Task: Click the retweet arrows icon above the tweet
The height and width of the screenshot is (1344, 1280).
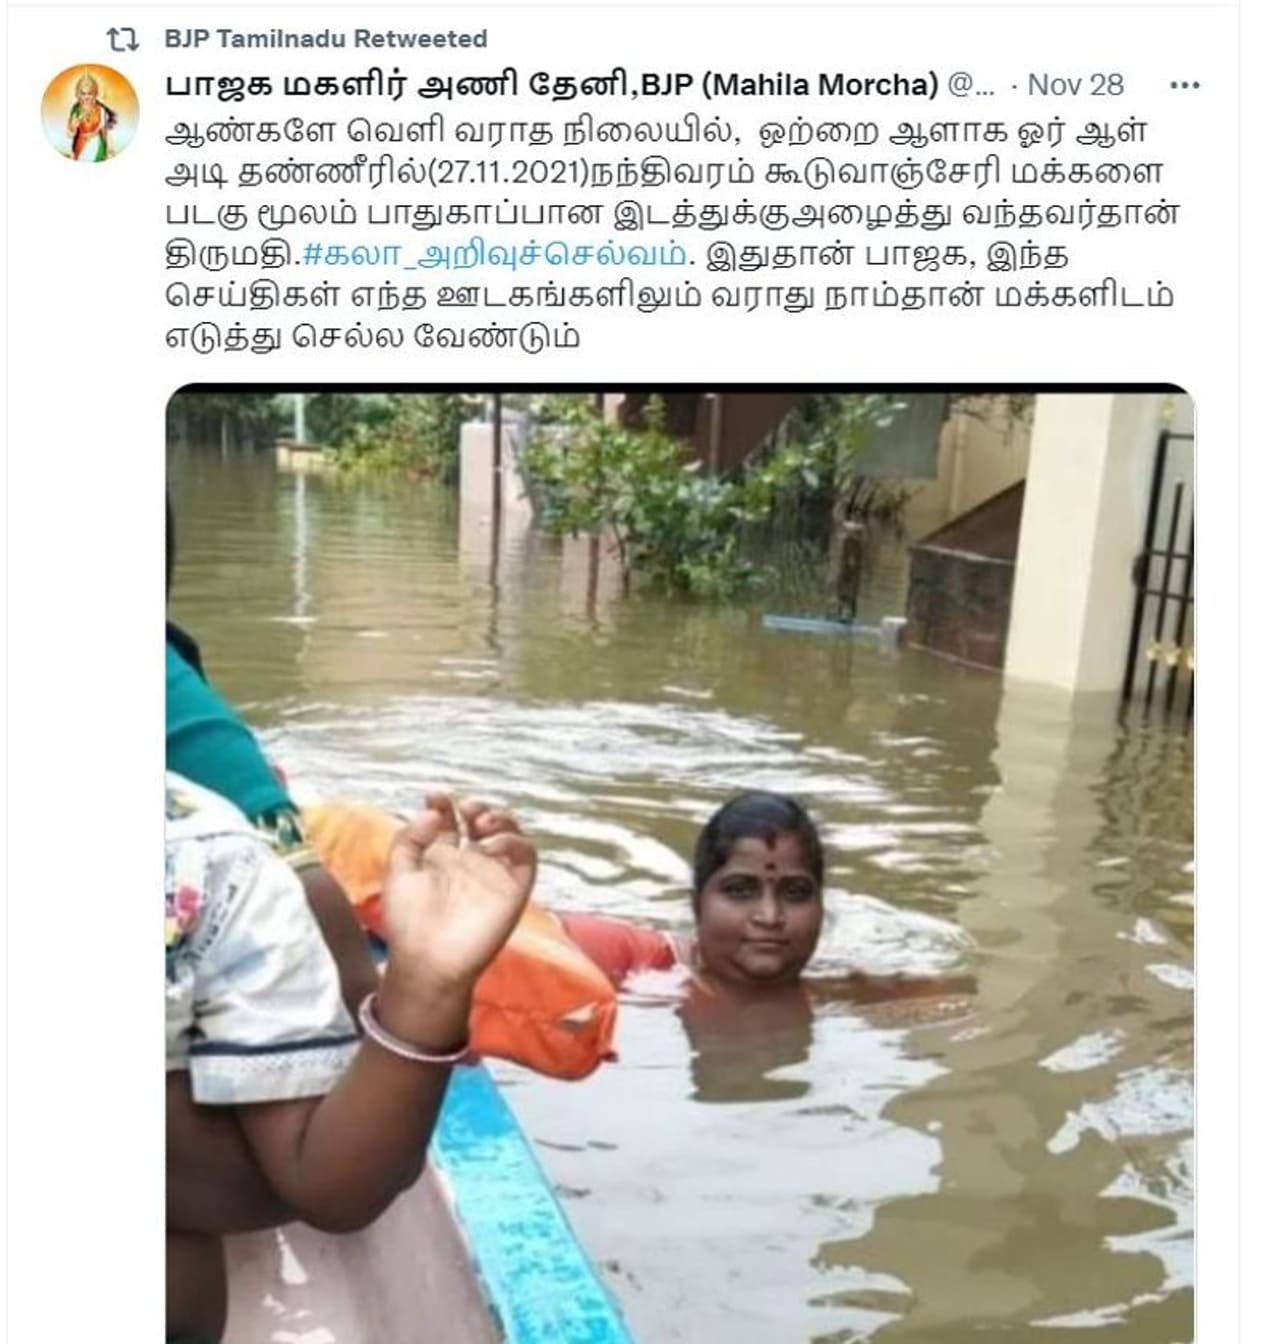Action: (122, 39)
